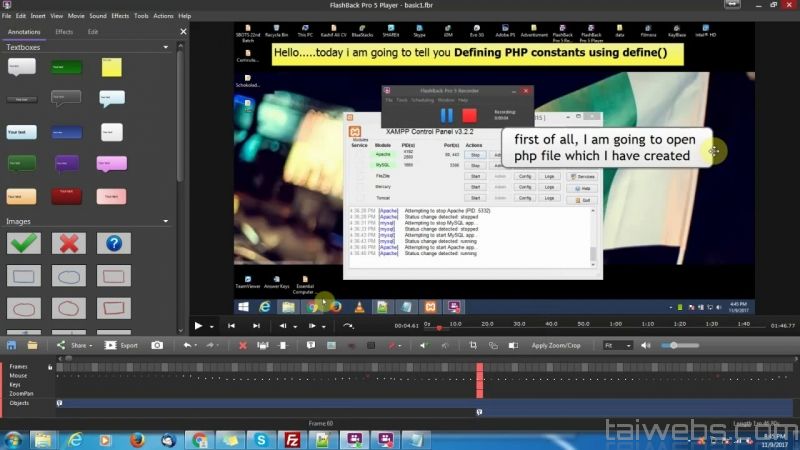Open the Share dropdown menu

76,345
